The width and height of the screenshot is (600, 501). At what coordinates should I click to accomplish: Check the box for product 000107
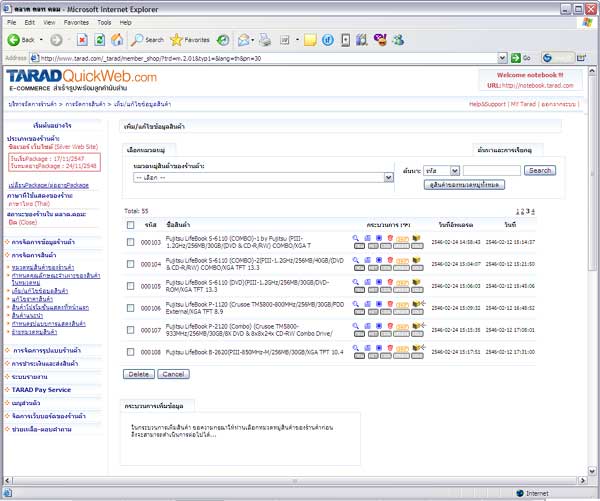[x=130, y=330]
